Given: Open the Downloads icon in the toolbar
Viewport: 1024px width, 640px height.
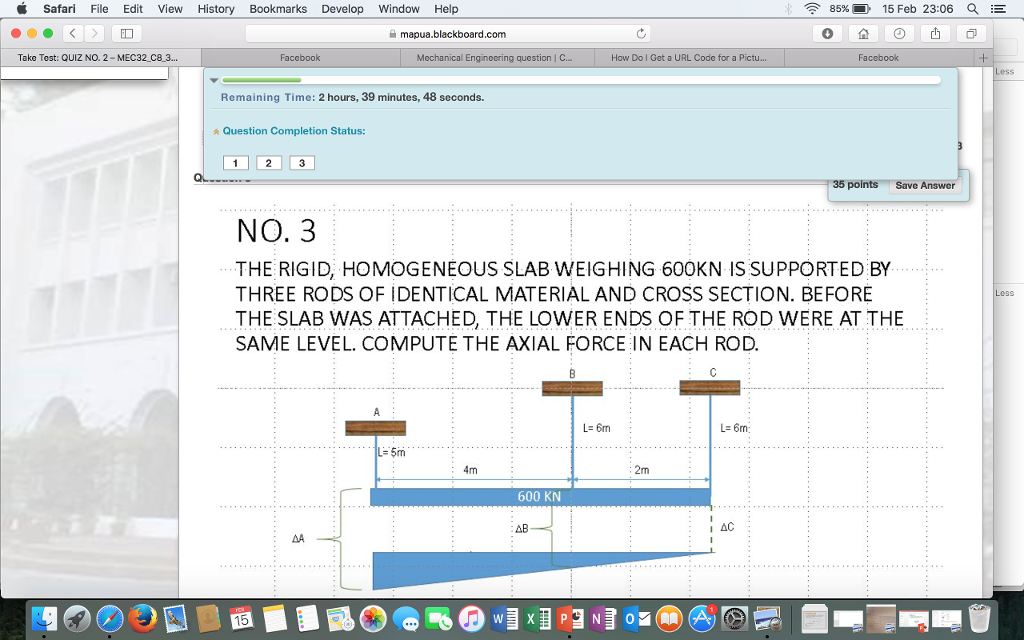Looking at the screenshot, I should (828, 34).
